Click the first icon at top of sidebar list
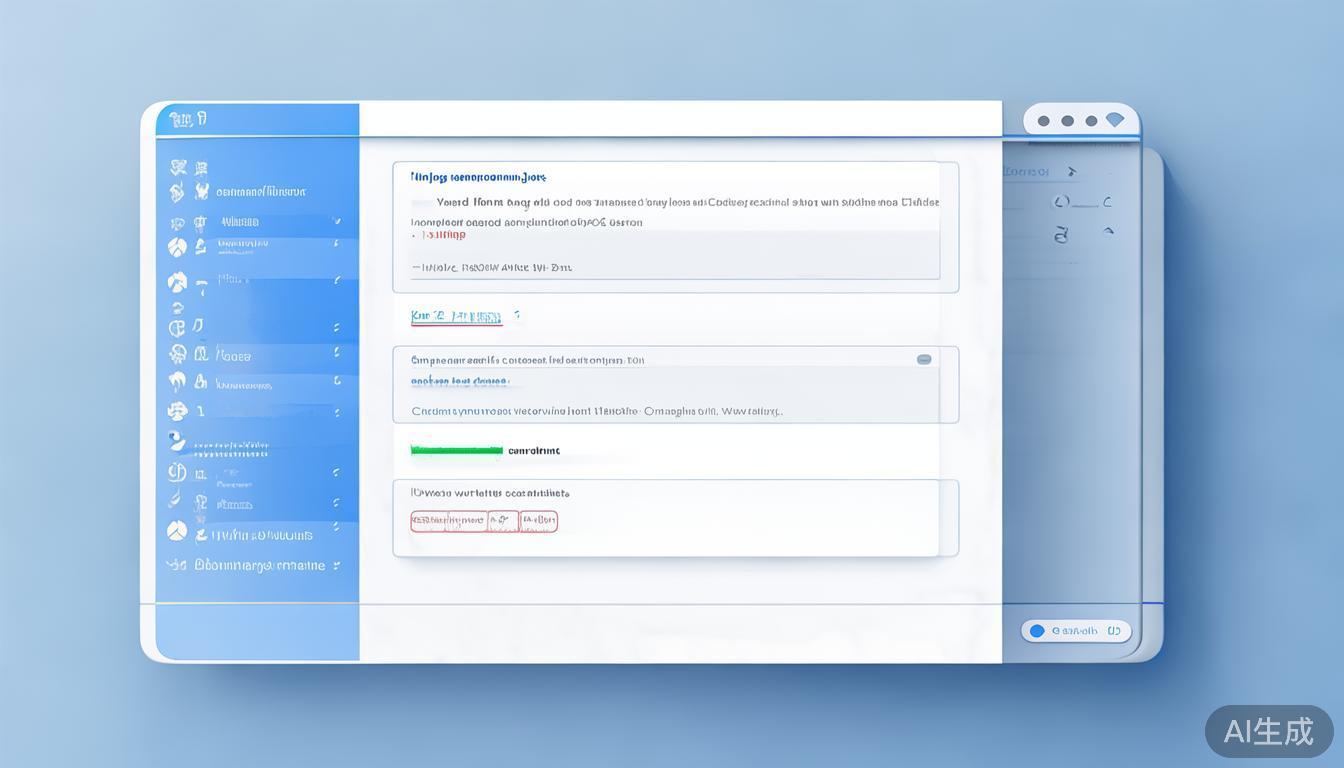This screenshot has height=768, width=1344. tap(179, 167)
